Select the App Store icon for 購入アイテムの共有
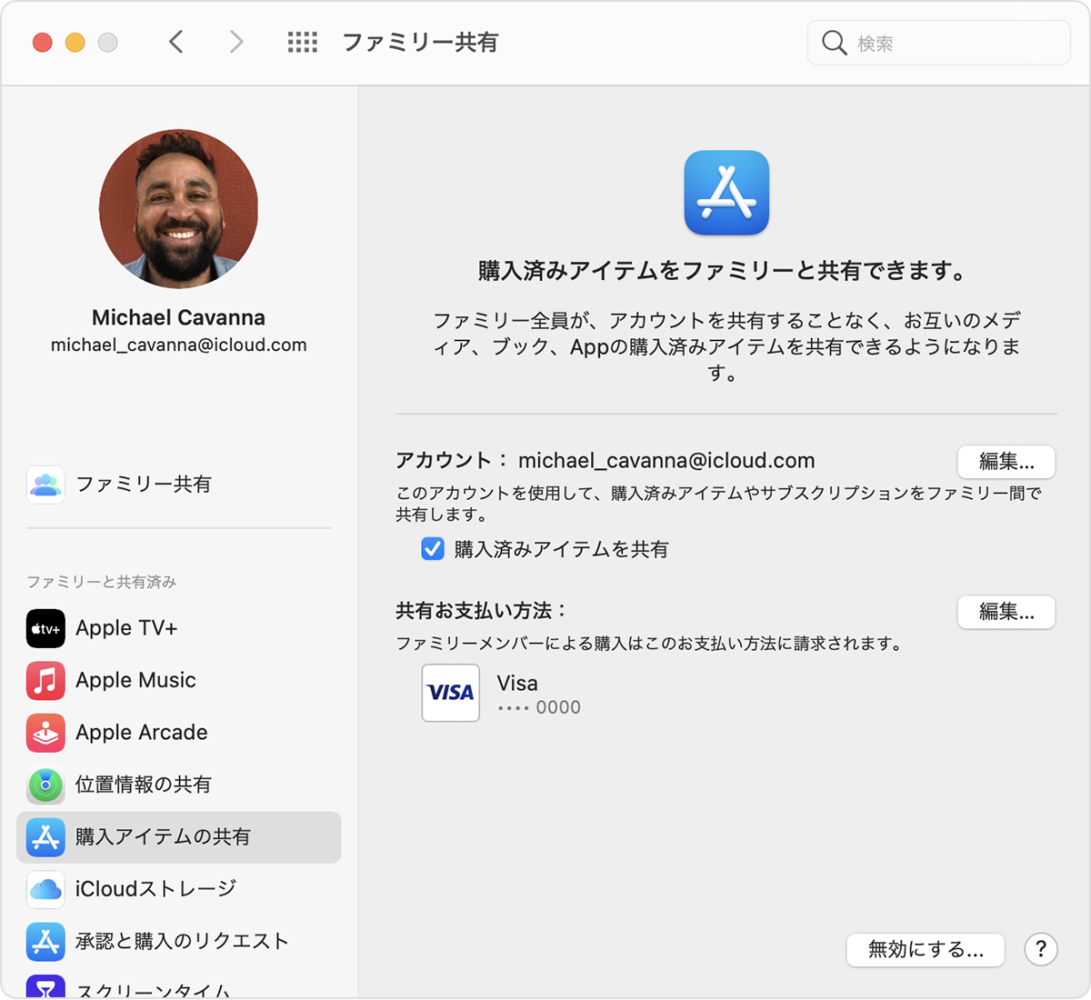Screen dimensions: 1091x1000 [x=45, y=837]
